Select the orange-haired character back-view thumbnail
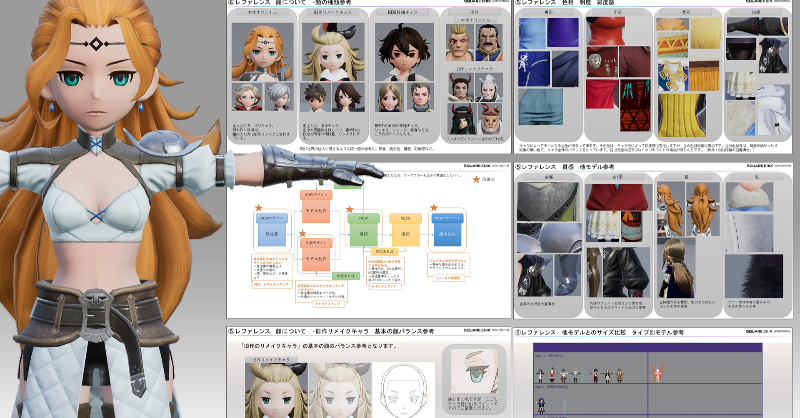Image resolution: width=800 pixels, height=418 pixels. click(x=702, y=209)
